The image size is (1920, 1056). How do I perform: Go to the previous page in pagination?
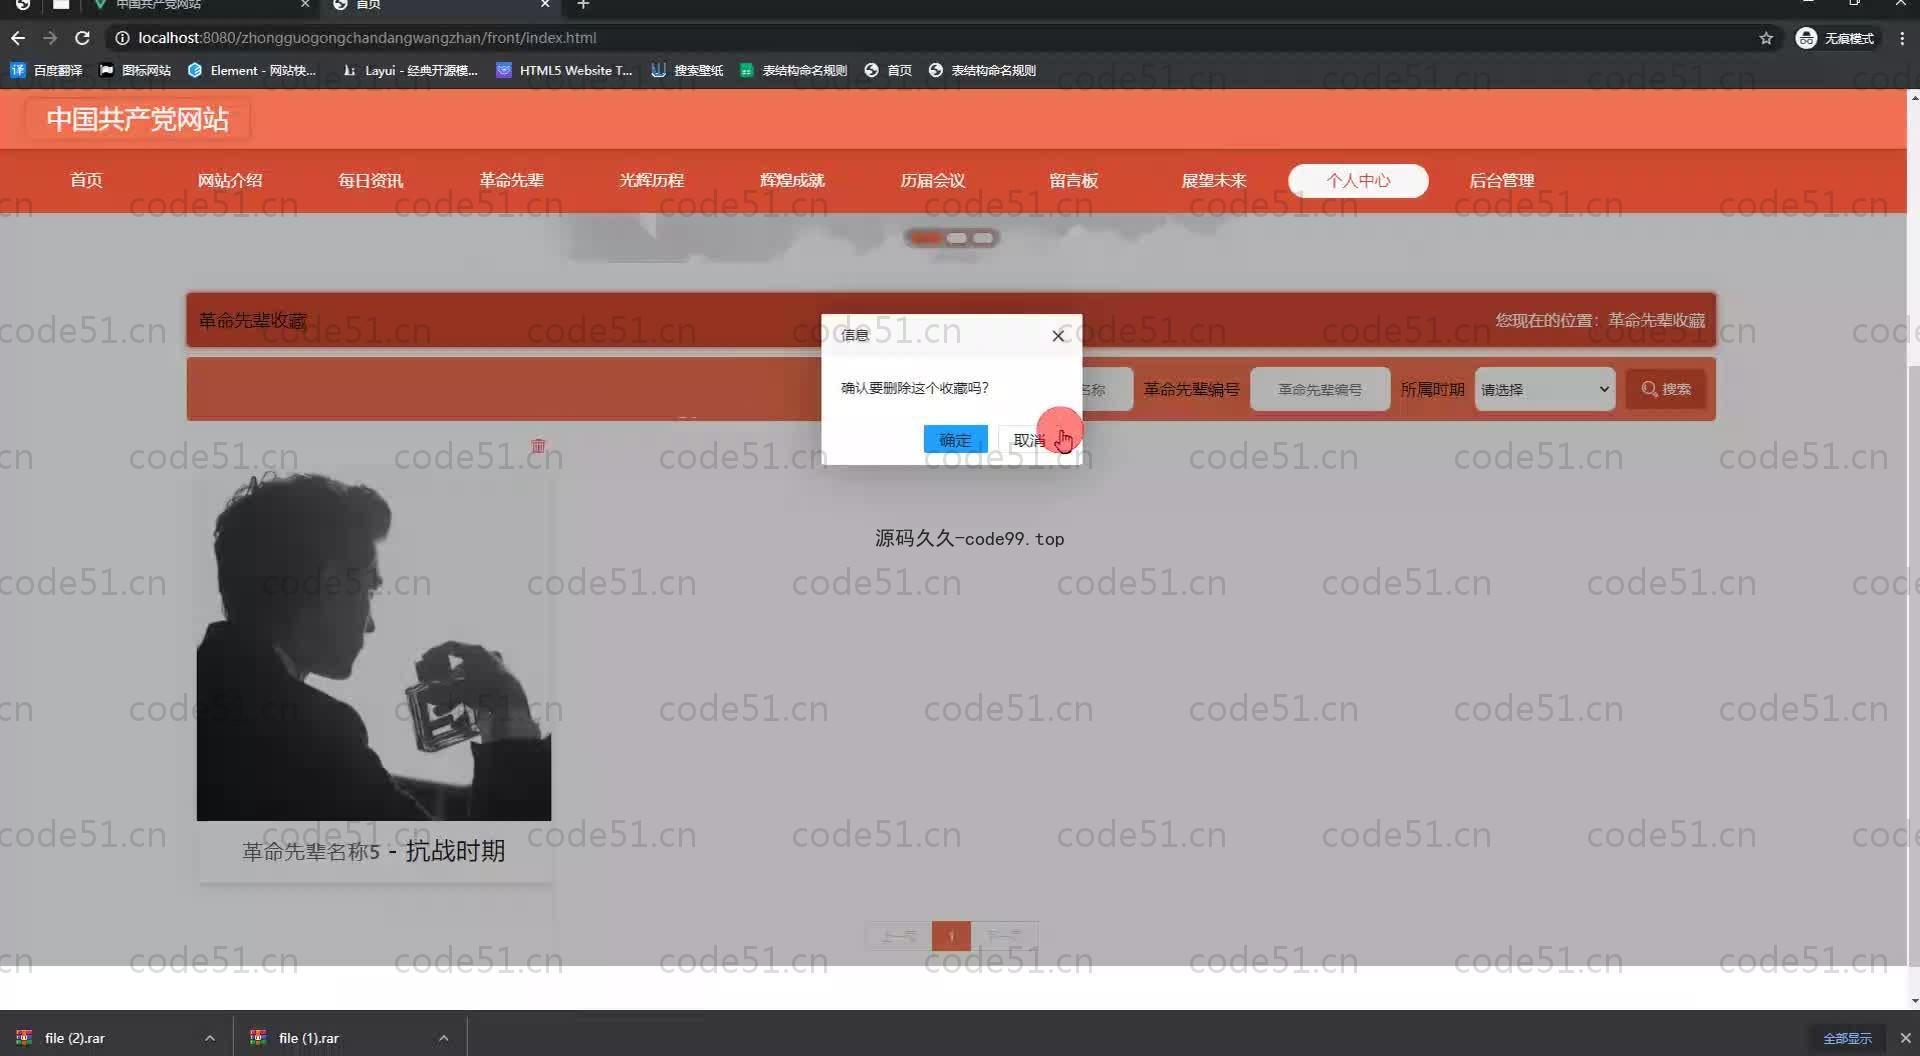(x=898, y=936)
